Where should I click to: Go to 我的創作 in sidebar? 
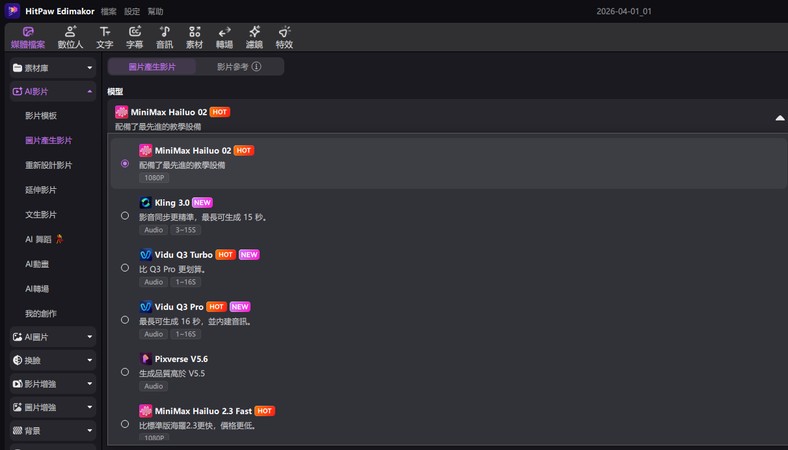pyautogui.click(x=41, y=313)
